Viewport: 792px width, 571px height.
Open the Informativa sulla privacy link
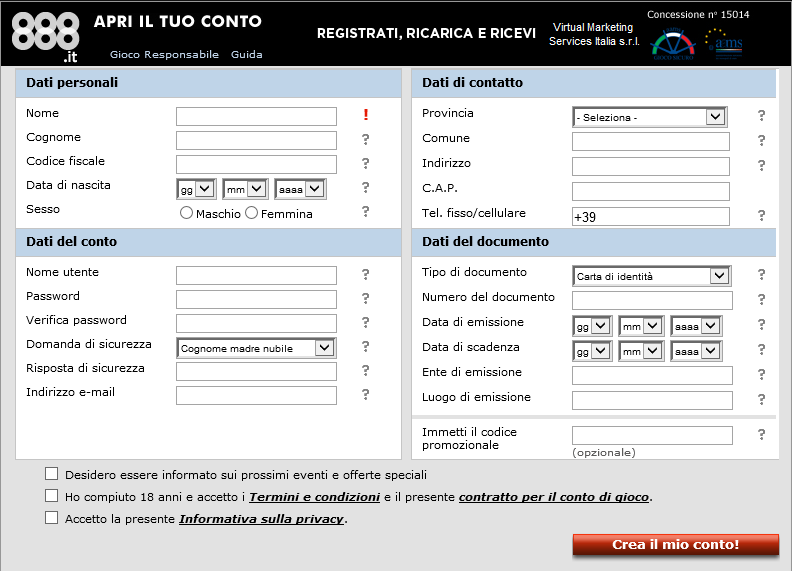tap(262, 519)
